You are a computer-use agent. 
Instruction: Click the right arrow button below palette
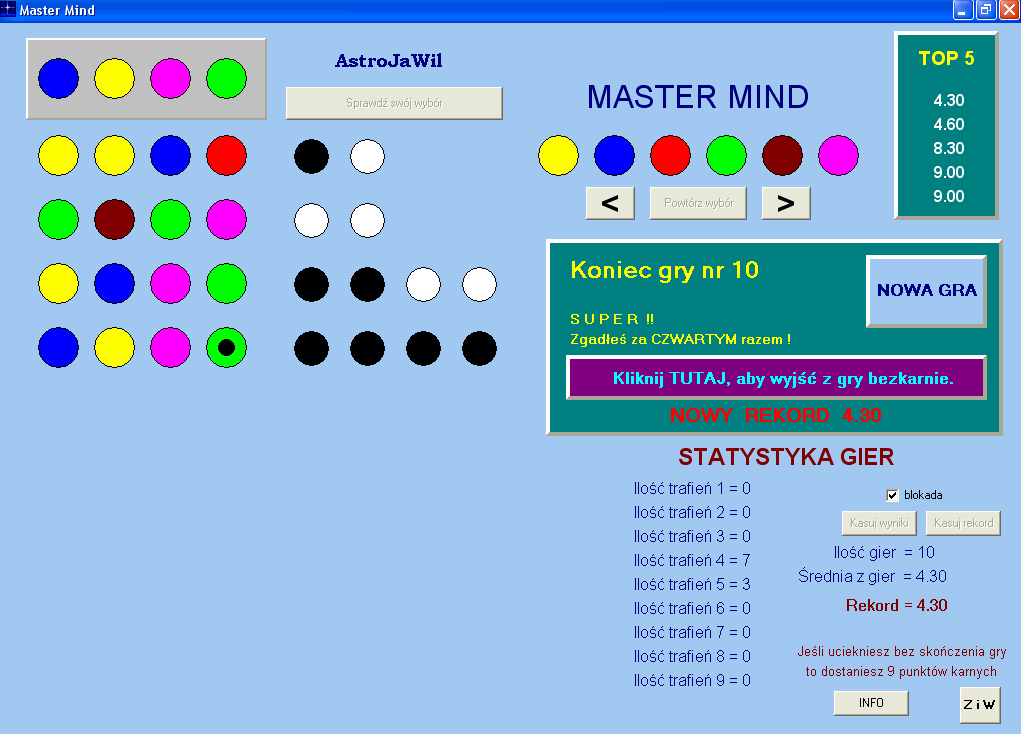[x=786, y=203]
